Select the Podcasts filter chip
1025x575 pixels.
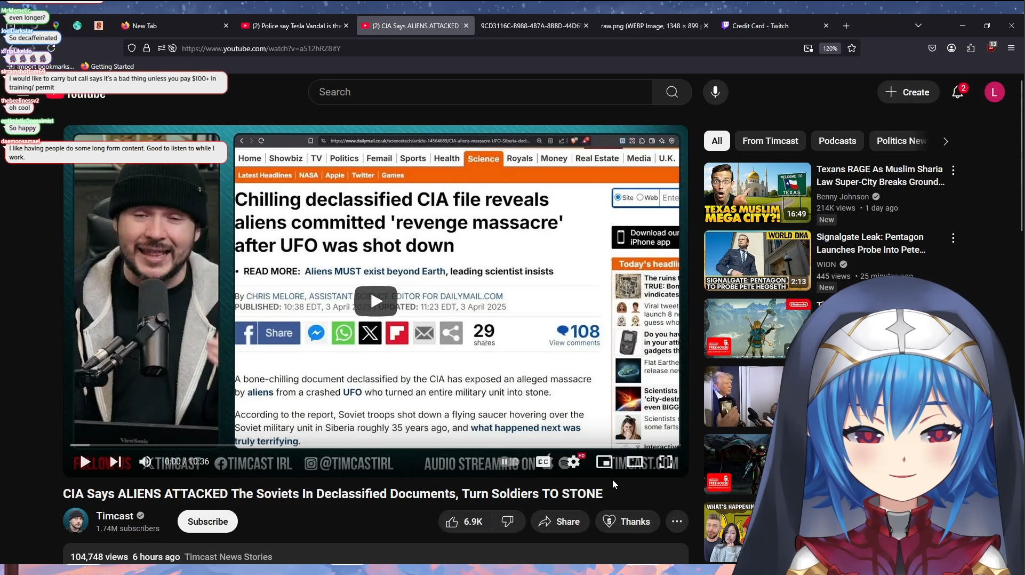(x=837, y=141)
